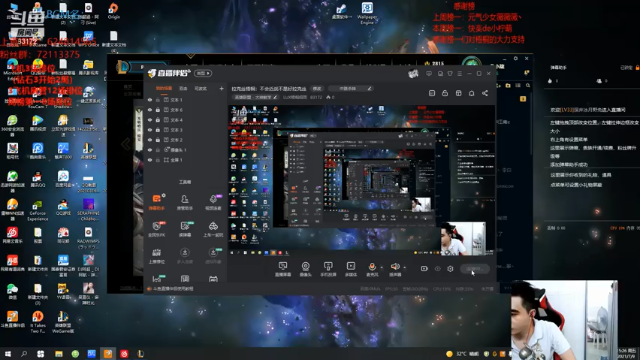
Task: Open the settings gear beside the start button
Action: pyautogui.click(x=450, y=269)
